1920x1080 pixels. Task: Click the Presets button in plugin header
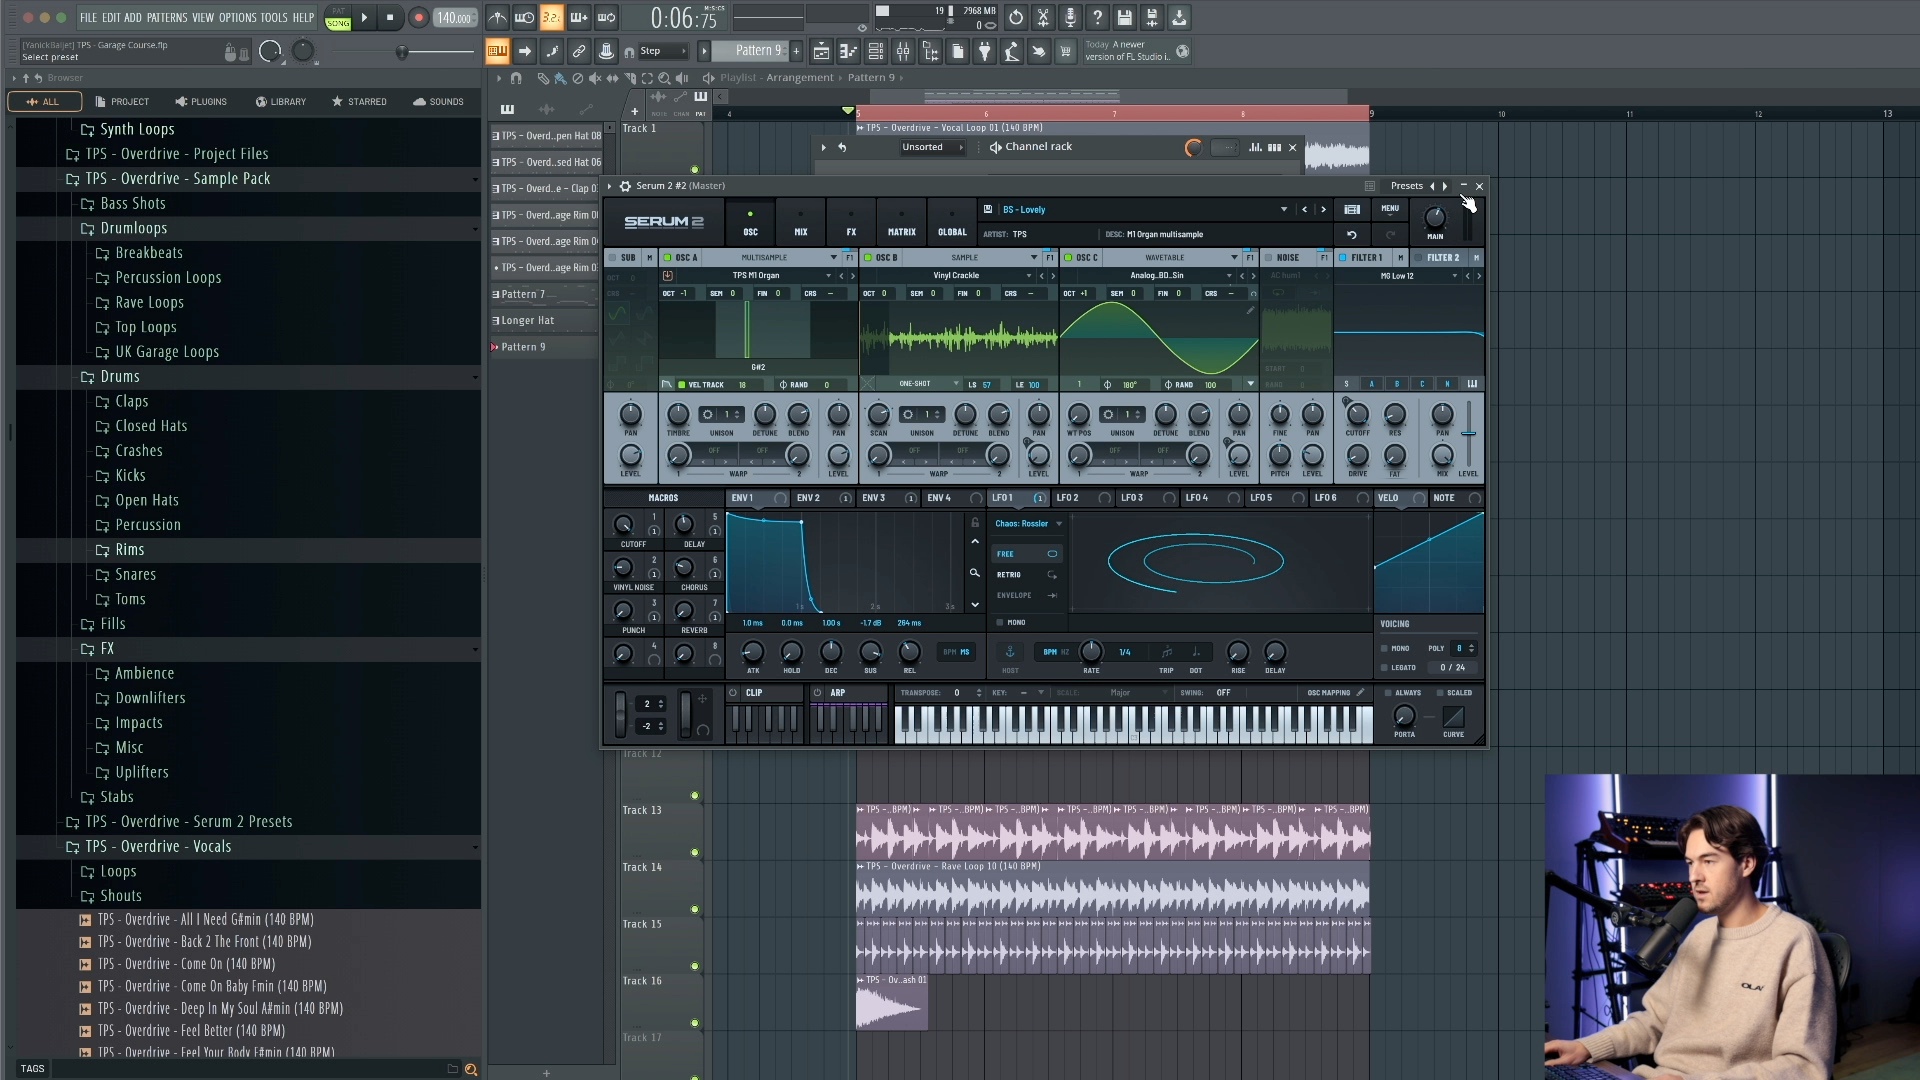[x=1406, y=186]
